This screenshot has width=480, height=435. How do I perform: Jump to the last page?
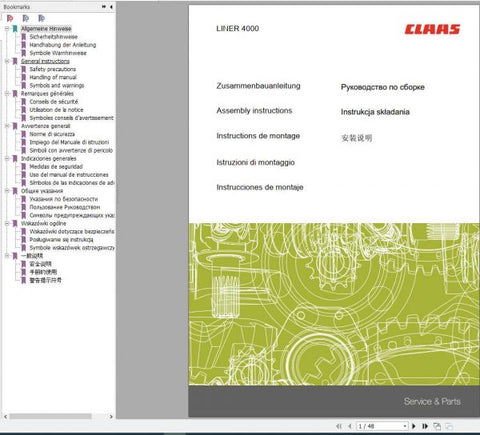(425, 426)
